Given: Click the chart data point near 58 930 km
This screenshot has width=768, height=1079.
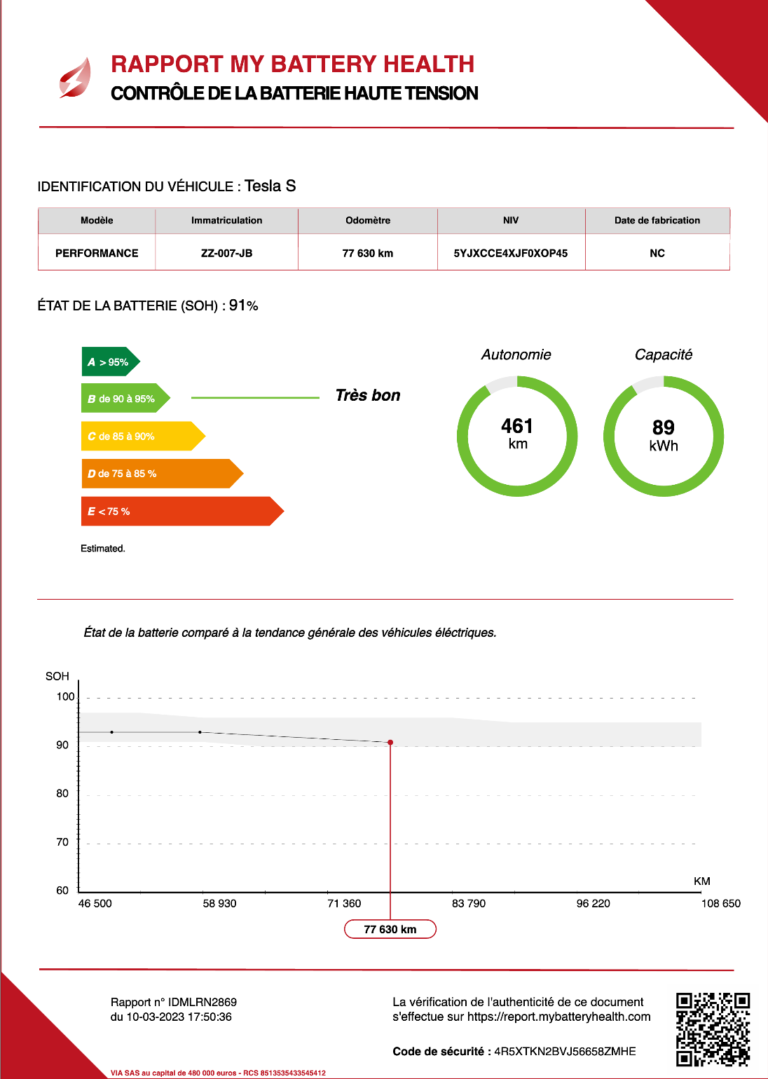Looking at the screenshot, I should [x=200, y=732].
